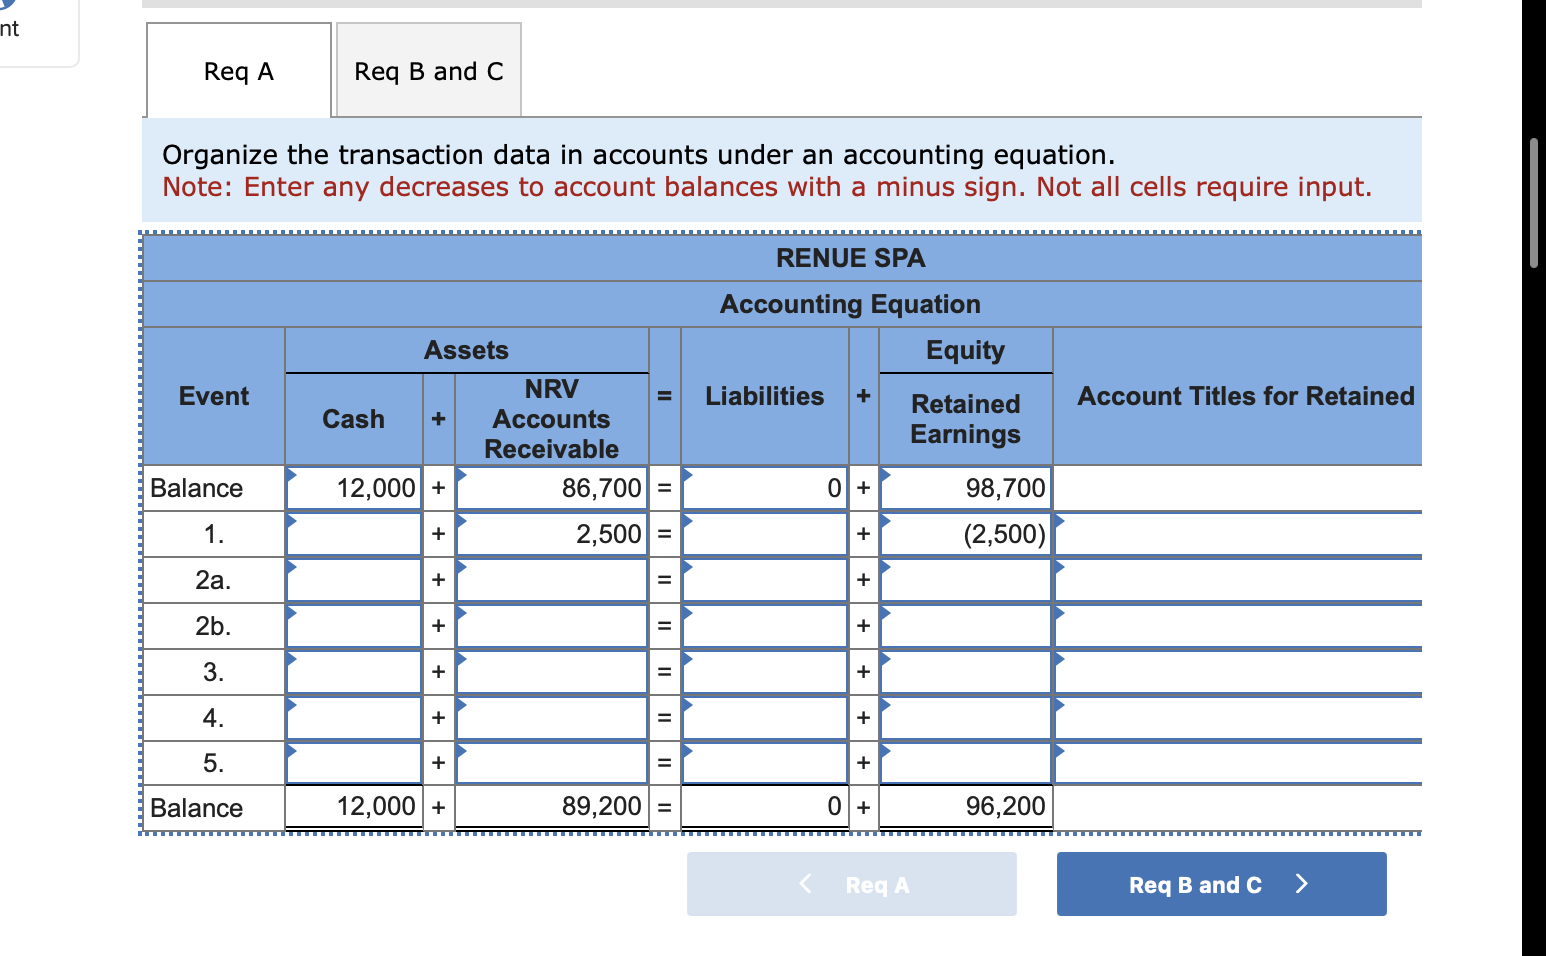Click the Accounting Equation heading
This screenshot has width=1563, height=956.
point(851,304)
